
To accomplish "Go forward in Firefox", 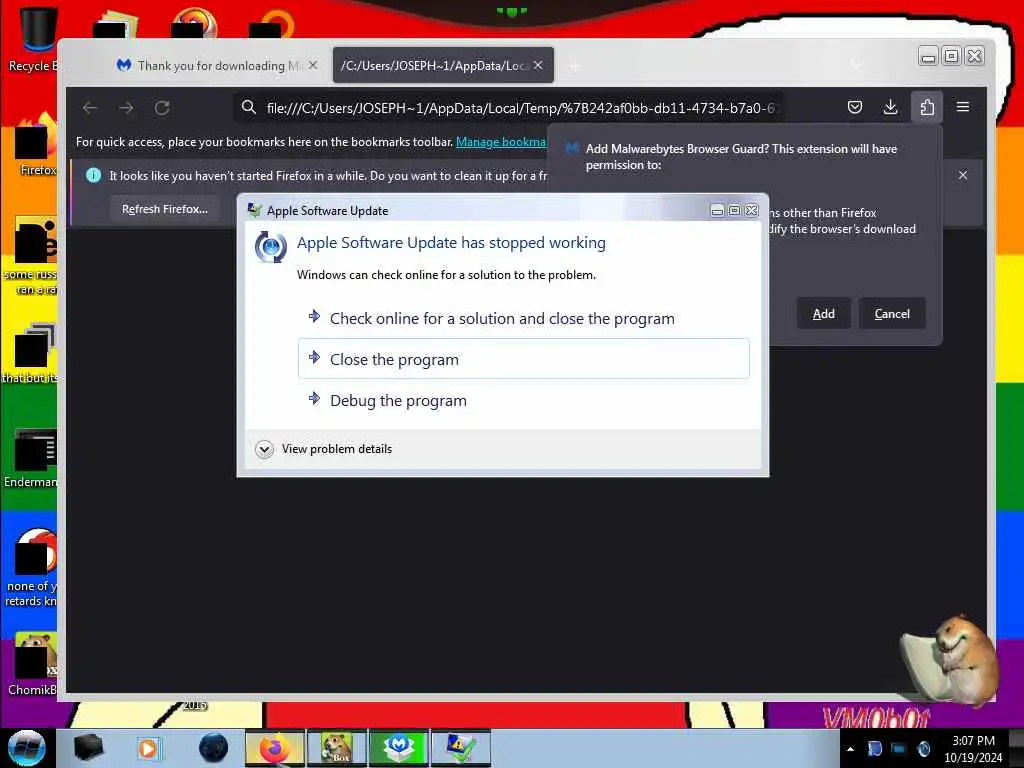I will [x=126, y=108].
